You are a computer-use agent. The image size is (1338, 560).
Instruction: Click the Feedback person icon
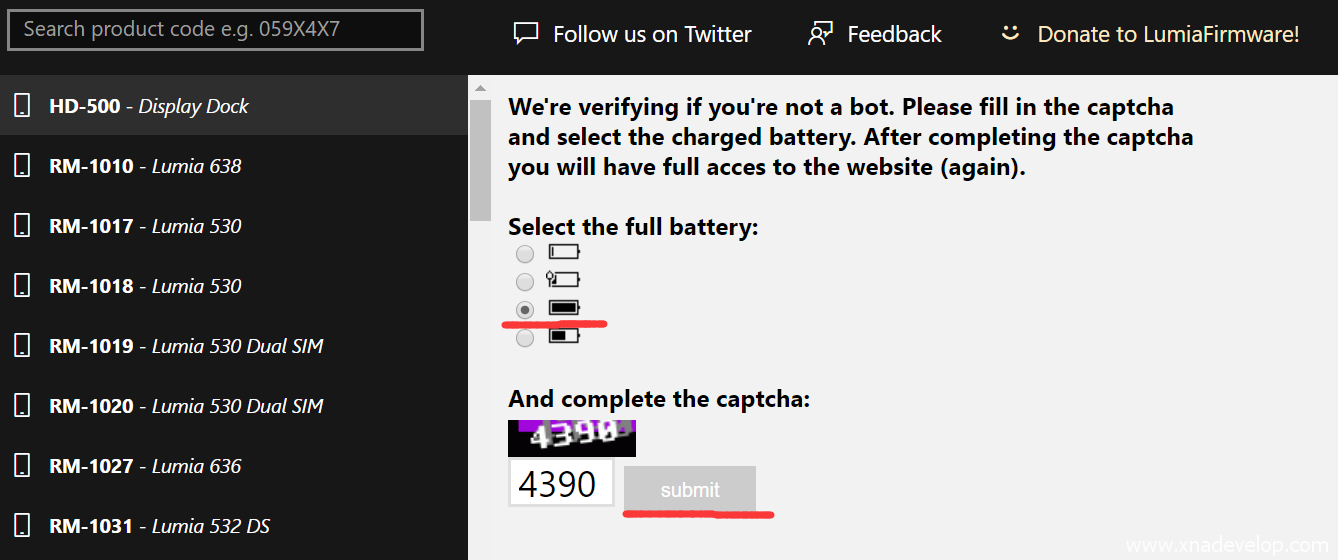820,34
